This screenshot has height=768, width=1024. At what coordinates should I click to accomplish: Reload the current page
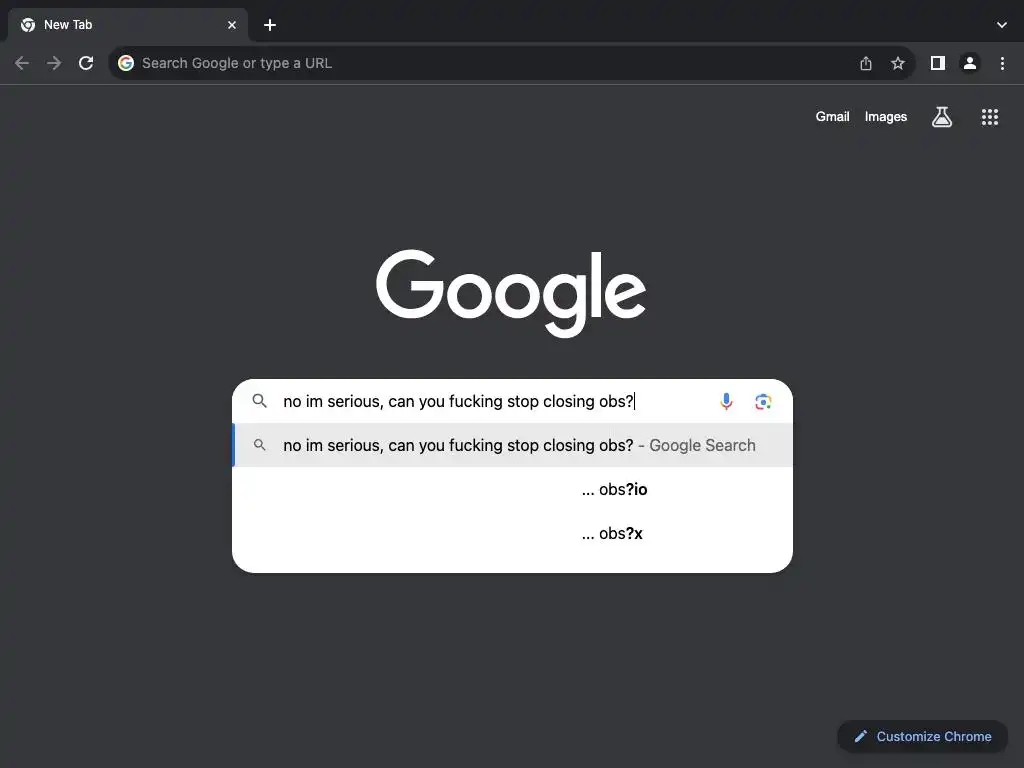tap(86, 63)
